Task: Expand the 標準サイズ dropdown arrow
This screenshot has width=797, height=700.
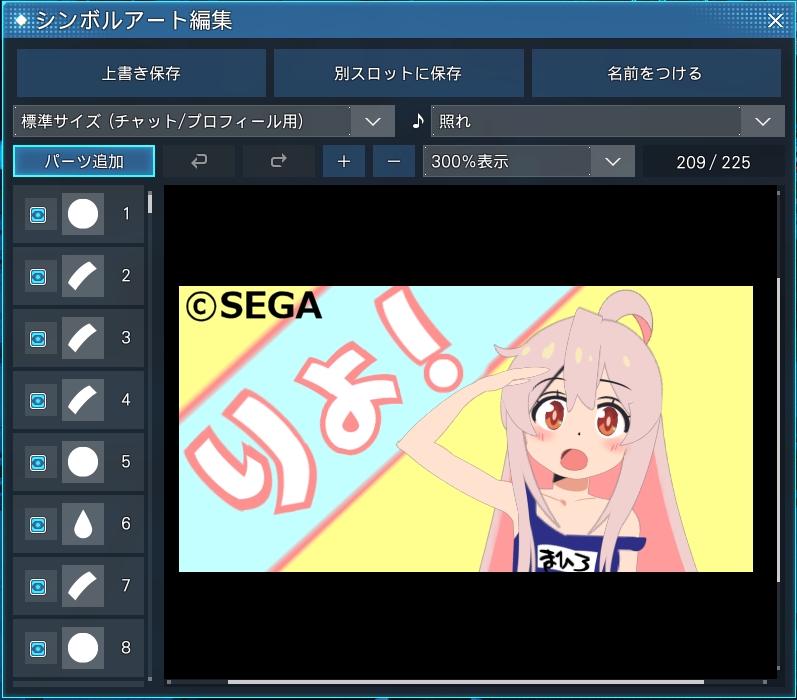Action: pyautogui.click(x=373, y=121)
